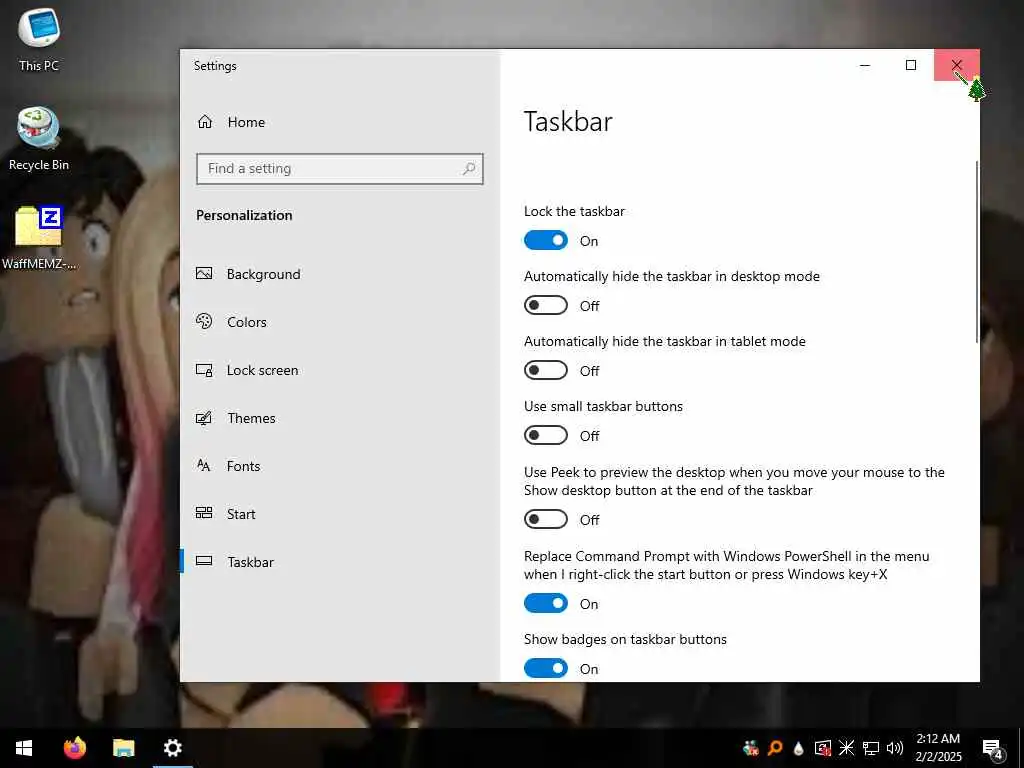The image size is (1024, 768).
Task: Open Start settings page
Action: pos(225,514)
